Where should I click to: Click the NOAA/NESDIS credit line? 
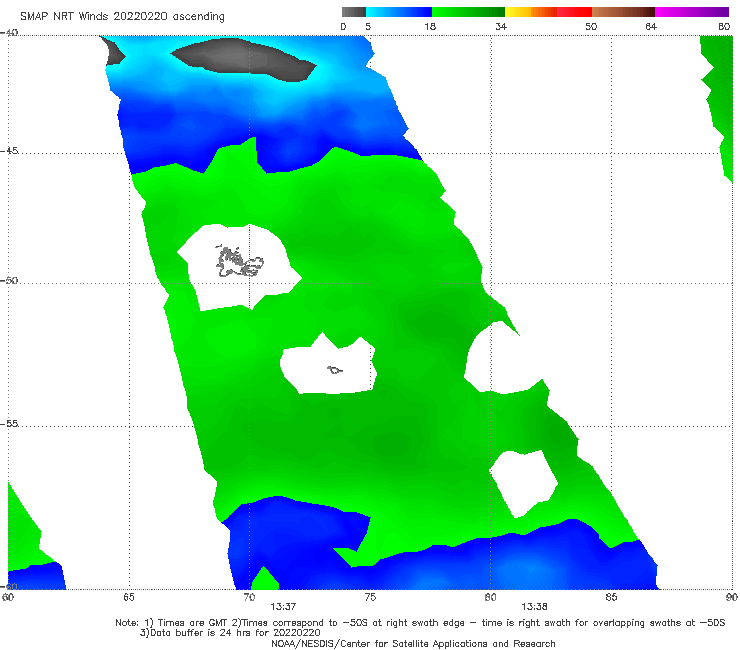tap(413, 644)
